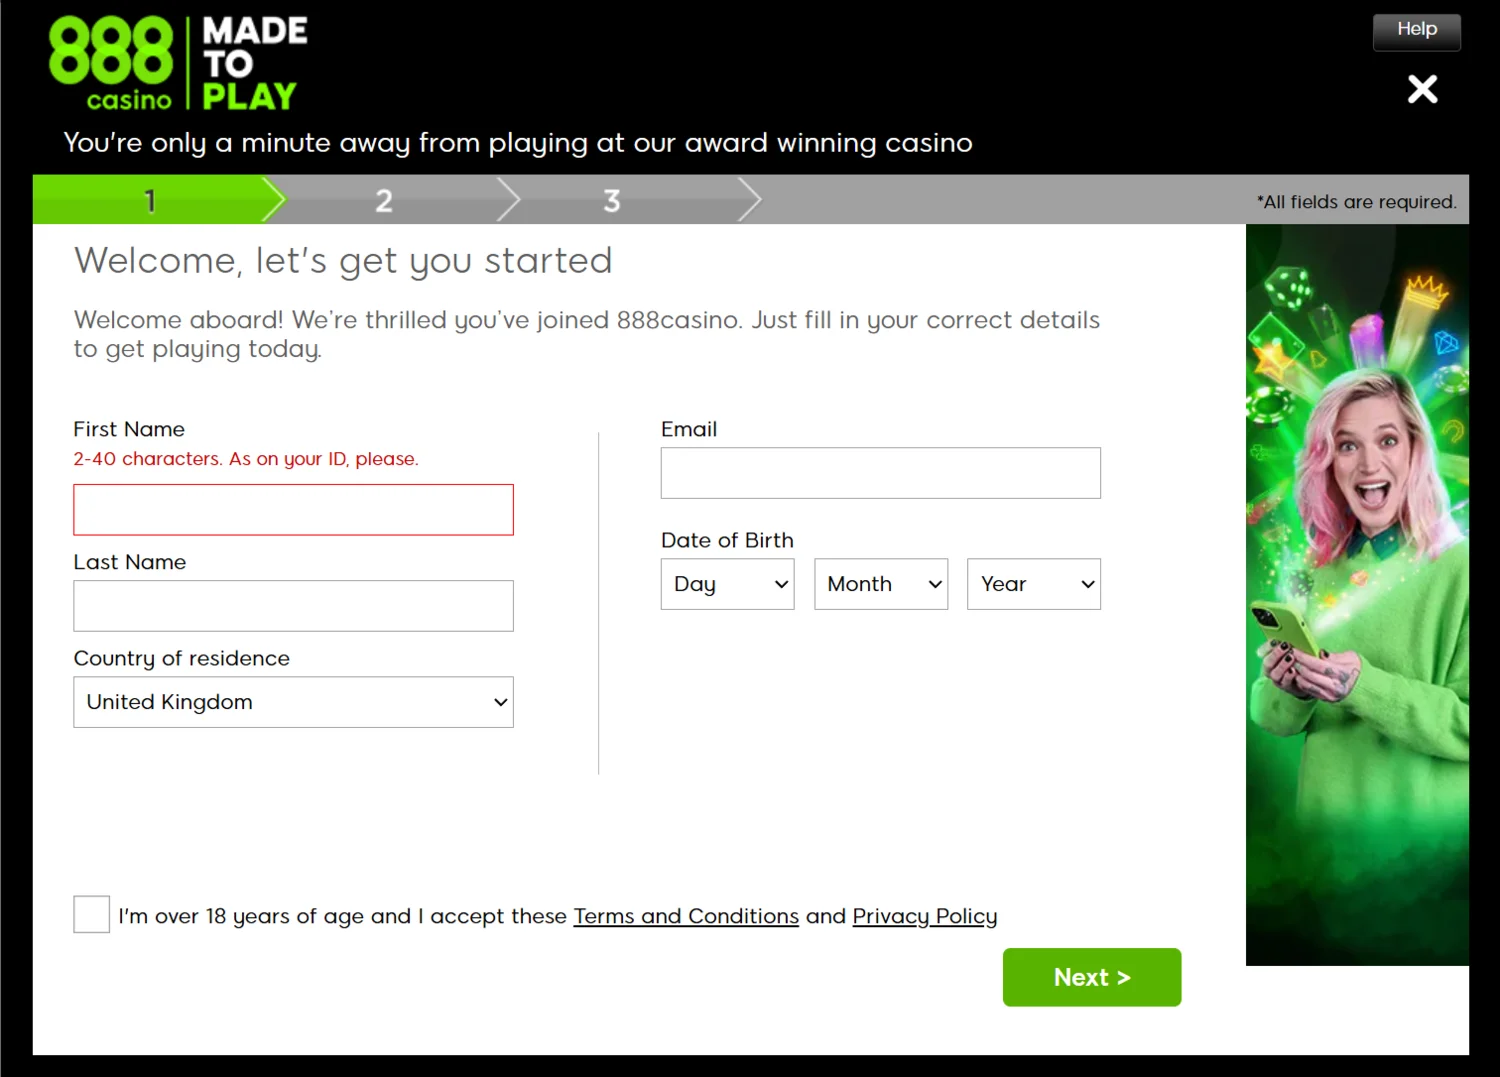Viewport: 1500px width, 1077px height.
Task: Click the 'Welcome, let's get you started' heading
Action: pyautogui.click(x=343, y=261)
